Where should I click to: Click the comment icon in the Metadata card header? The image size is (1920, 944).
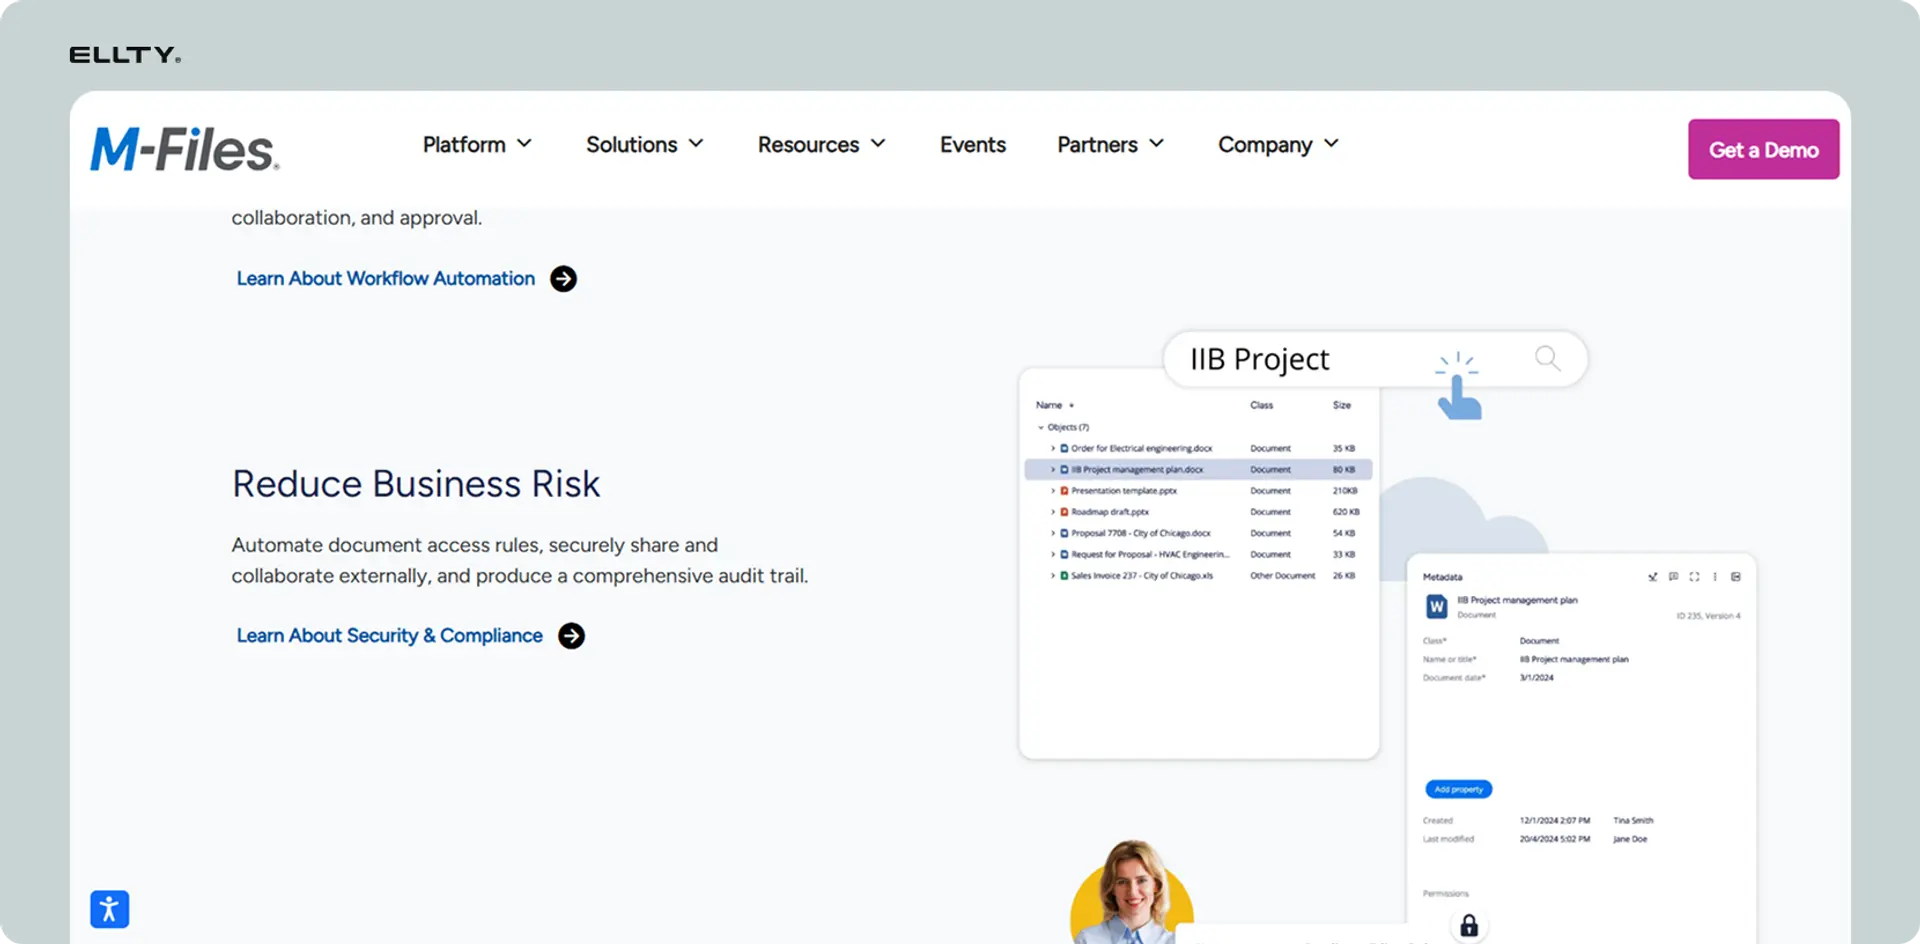click(x=1673, y=577)
